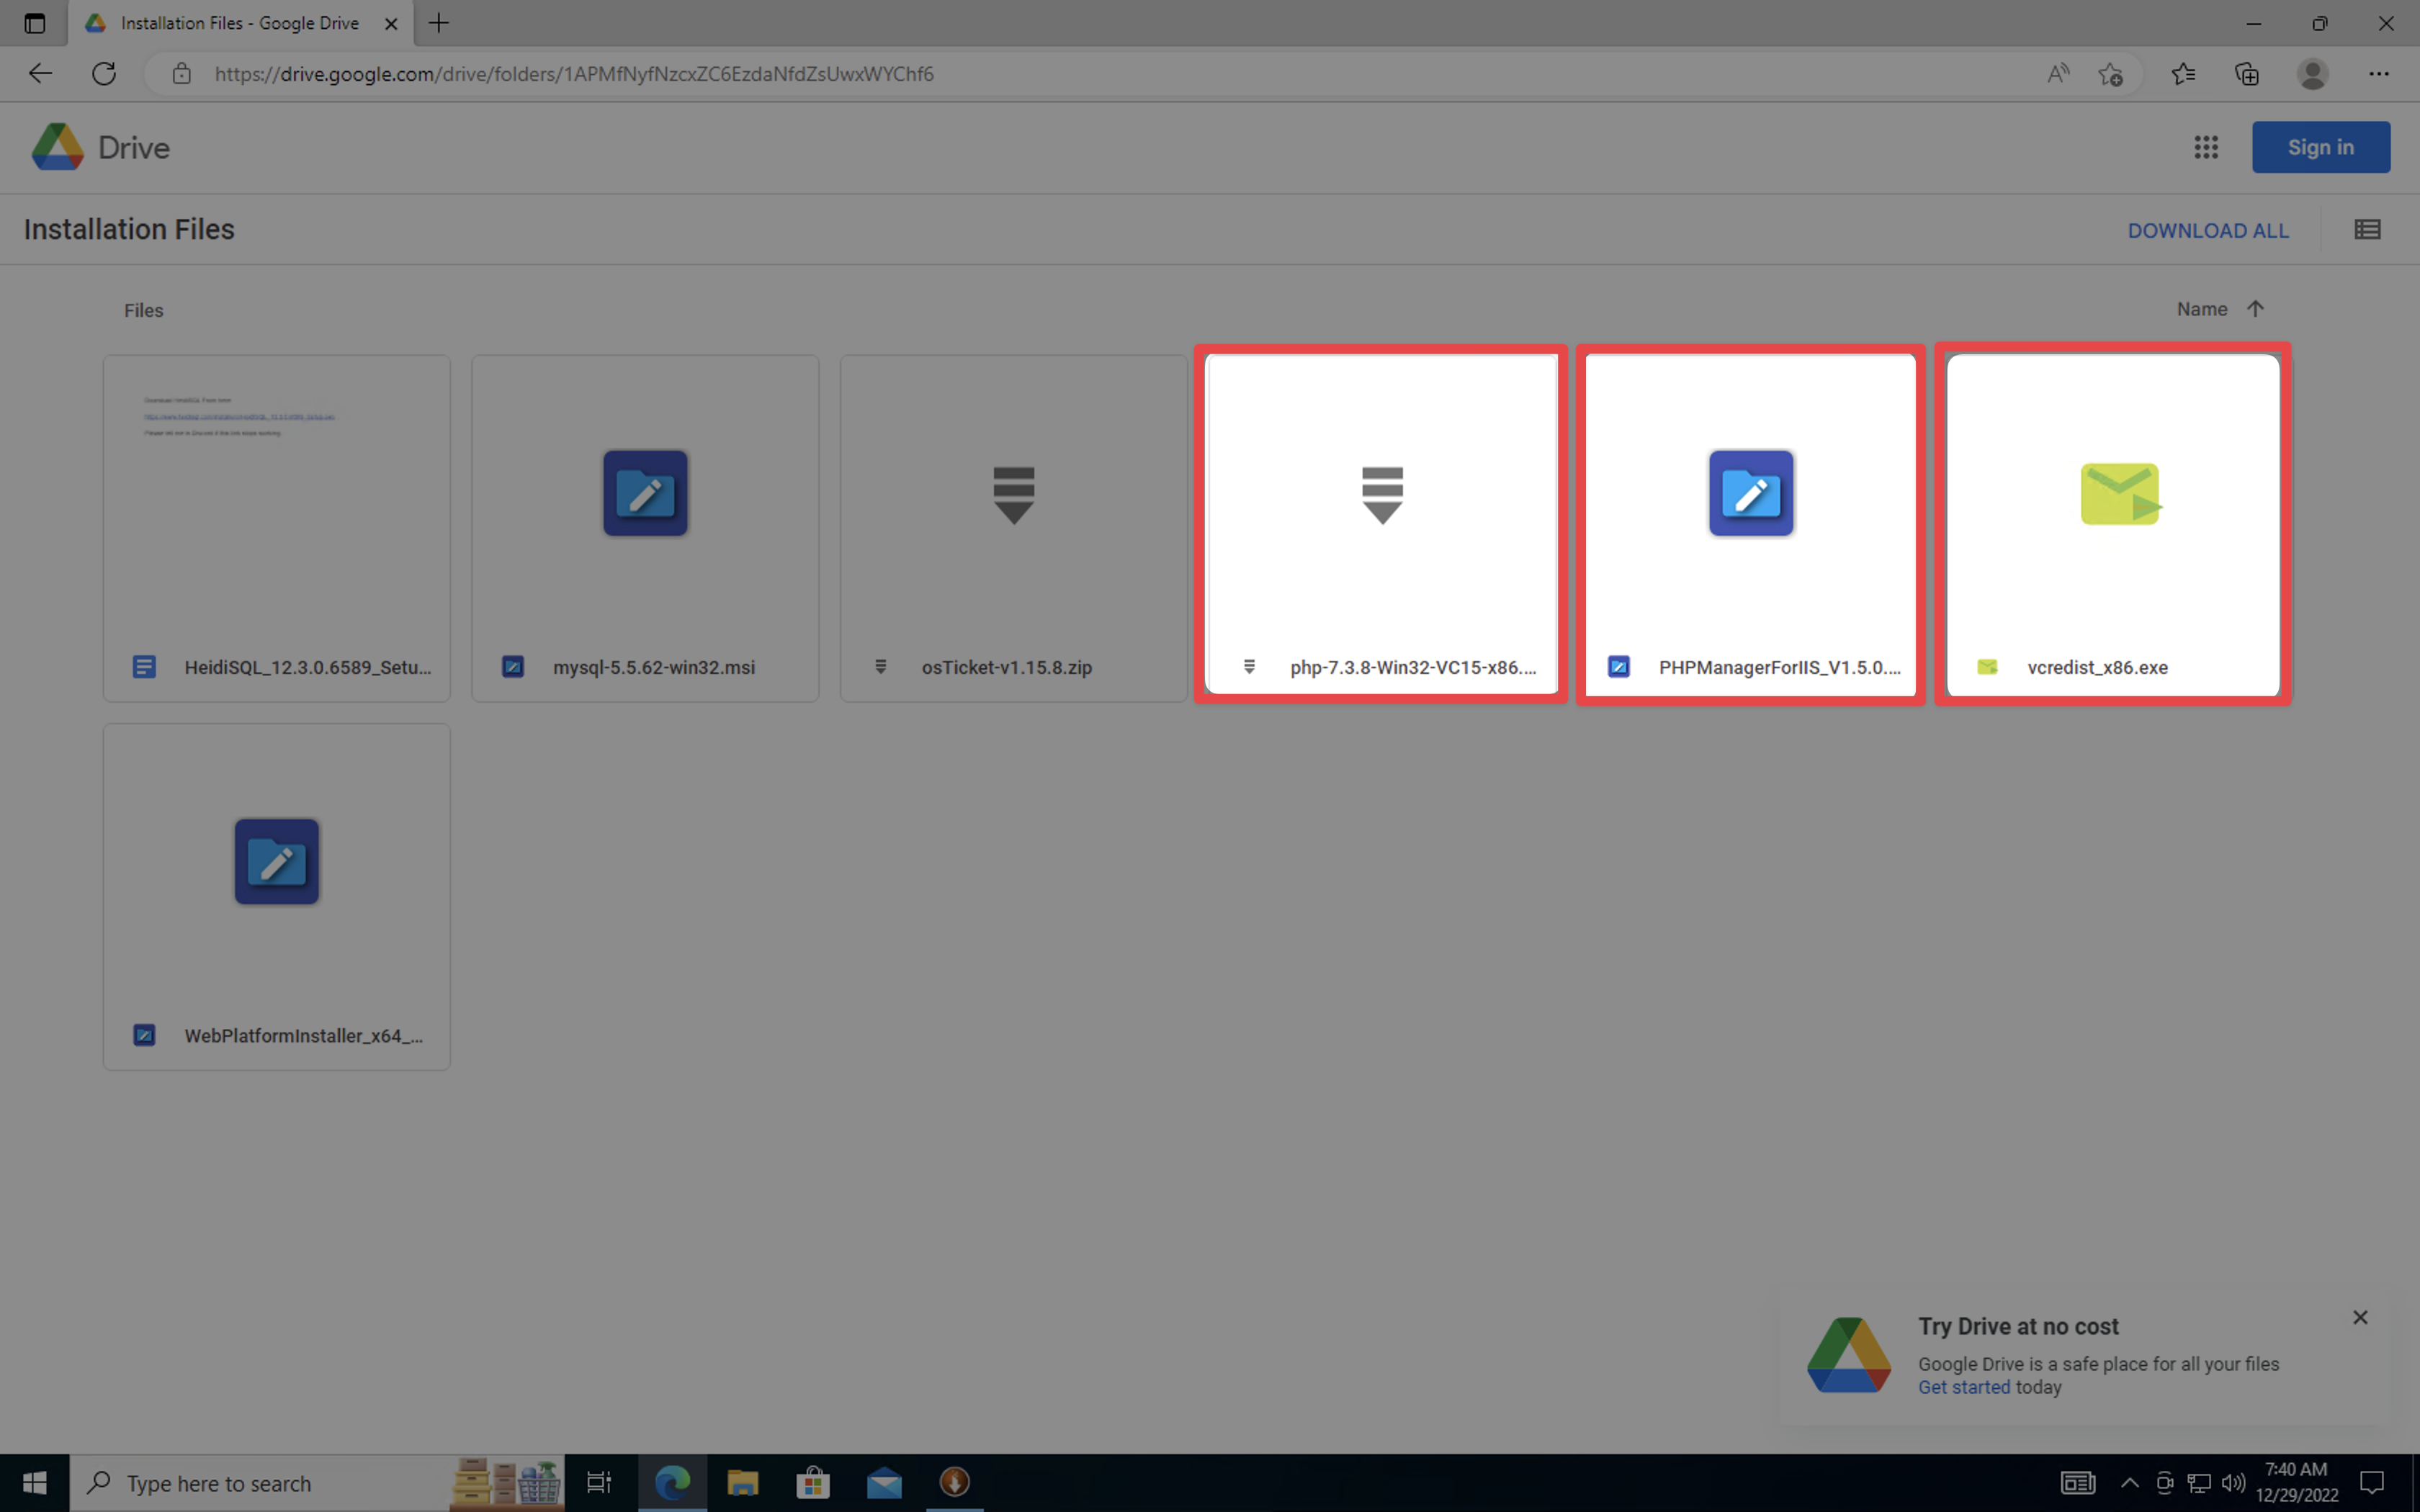Click the Get started link
Viewport: 2420px width, 1512px height.
tap(1963, 1388)
